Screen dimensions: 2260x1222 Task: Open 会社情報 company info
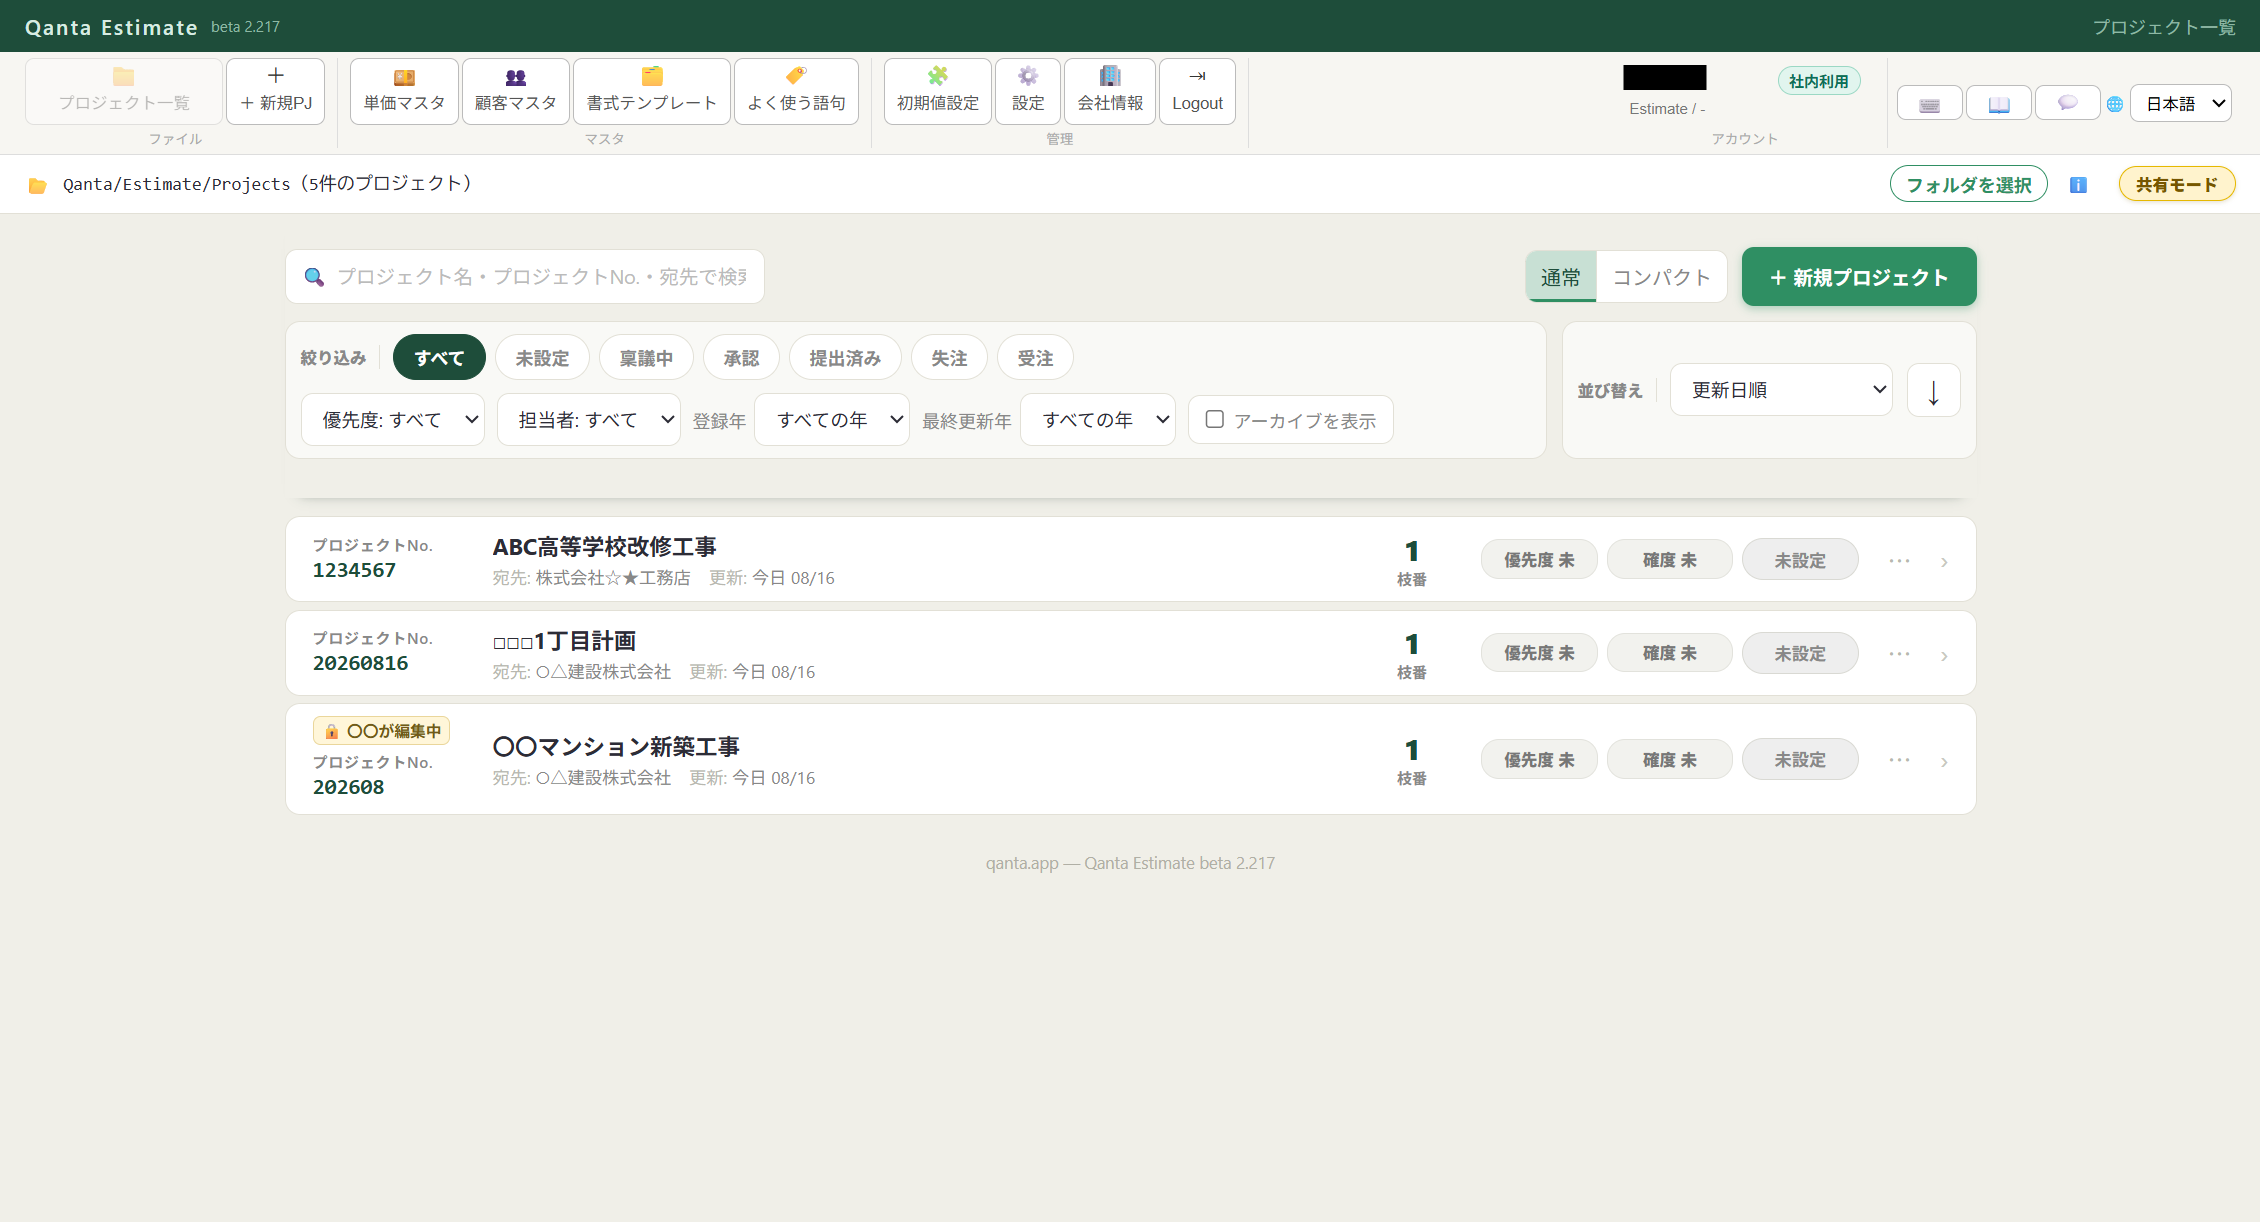coord(1110,91)
